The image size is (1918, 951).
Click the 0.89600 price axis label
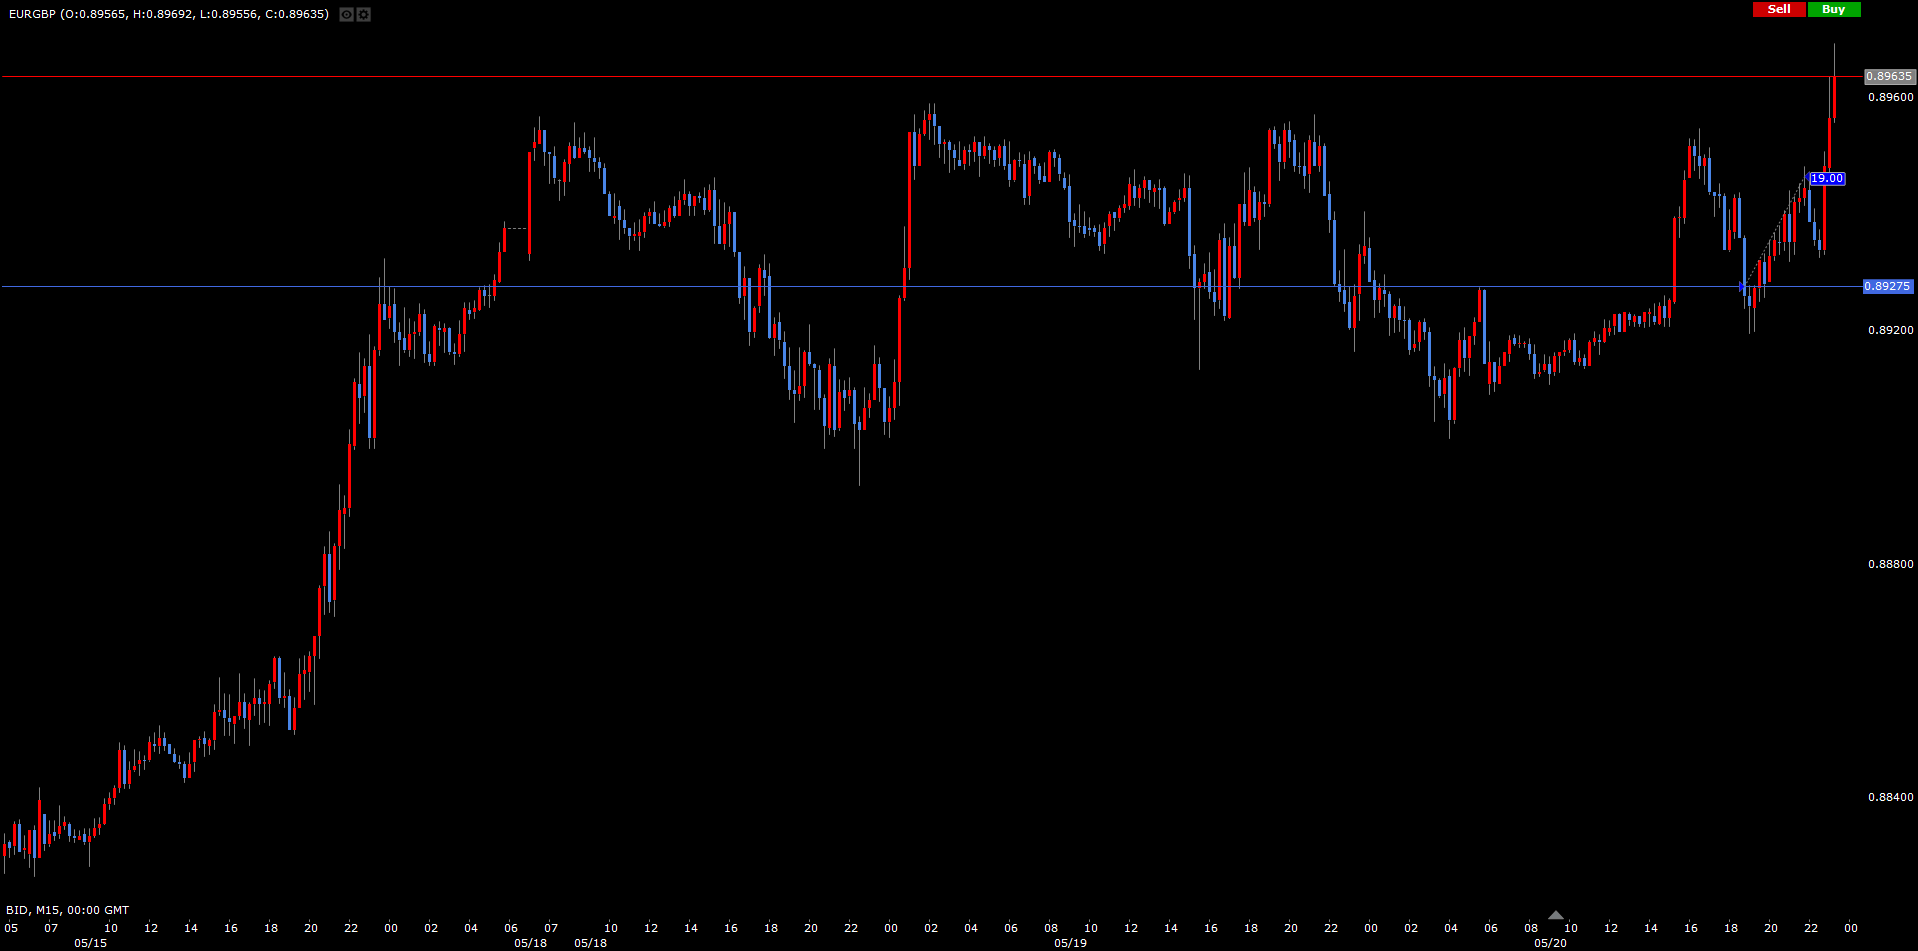[x=1890, y=97]
